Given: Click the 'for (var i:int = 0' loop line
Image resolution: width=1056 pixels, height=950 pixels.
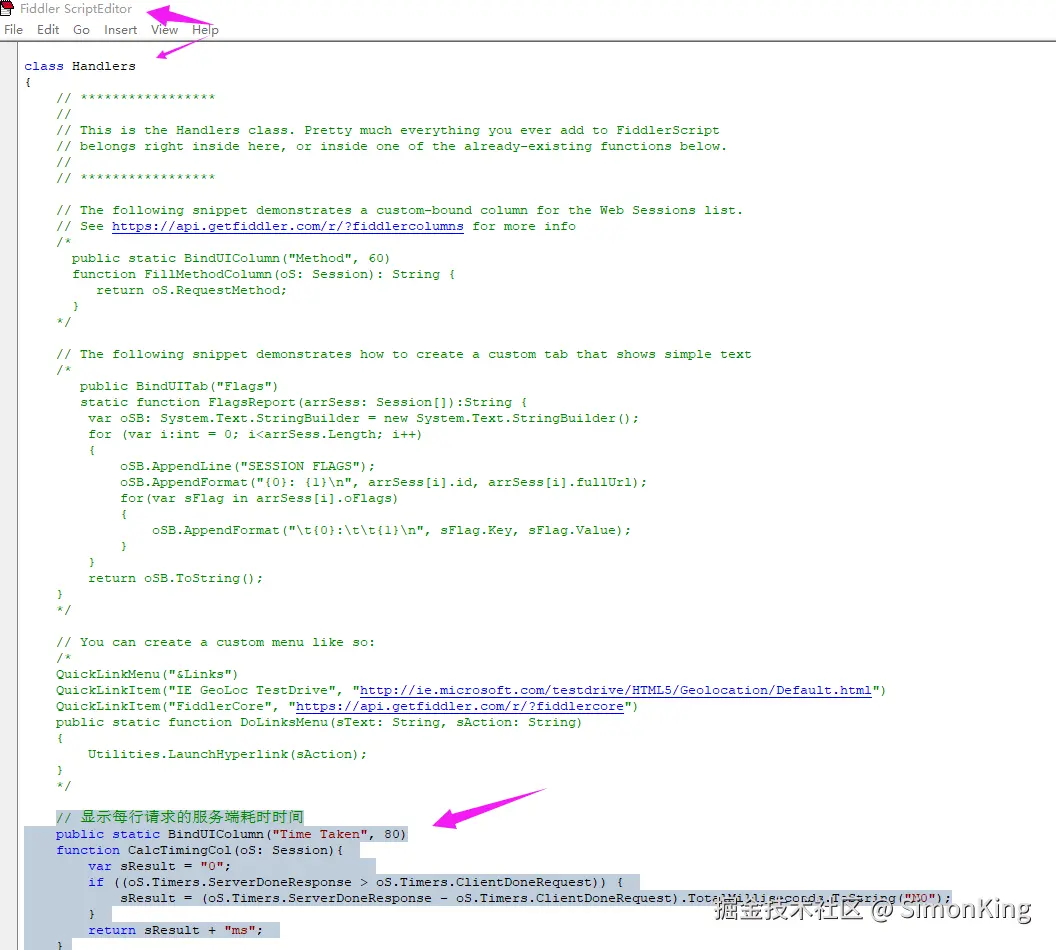Looking at the screenshot, I should pyautogui.click(x=255, y=434).
